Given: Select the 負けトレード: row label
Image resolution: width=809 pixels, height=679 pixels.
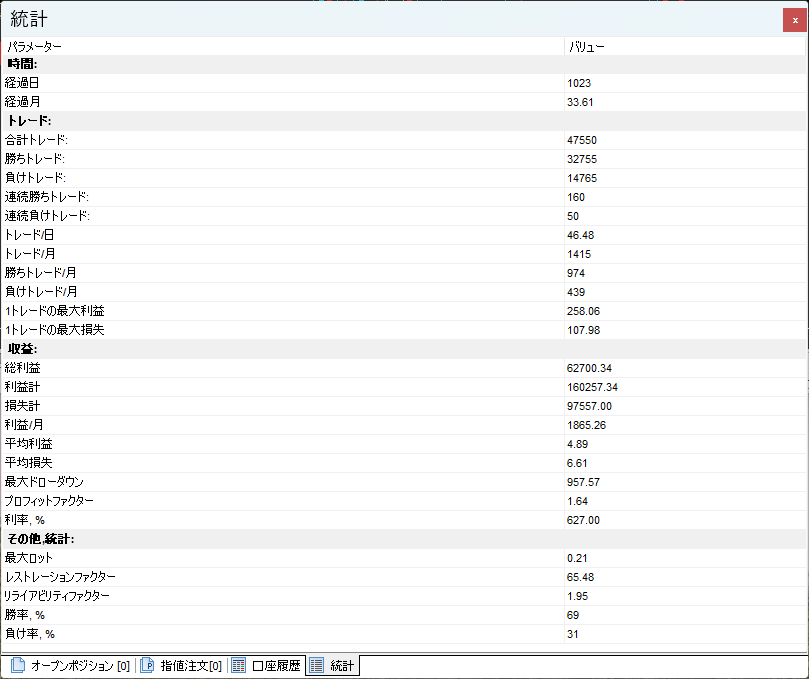Looking at the screenshot, I should point(36,178).
